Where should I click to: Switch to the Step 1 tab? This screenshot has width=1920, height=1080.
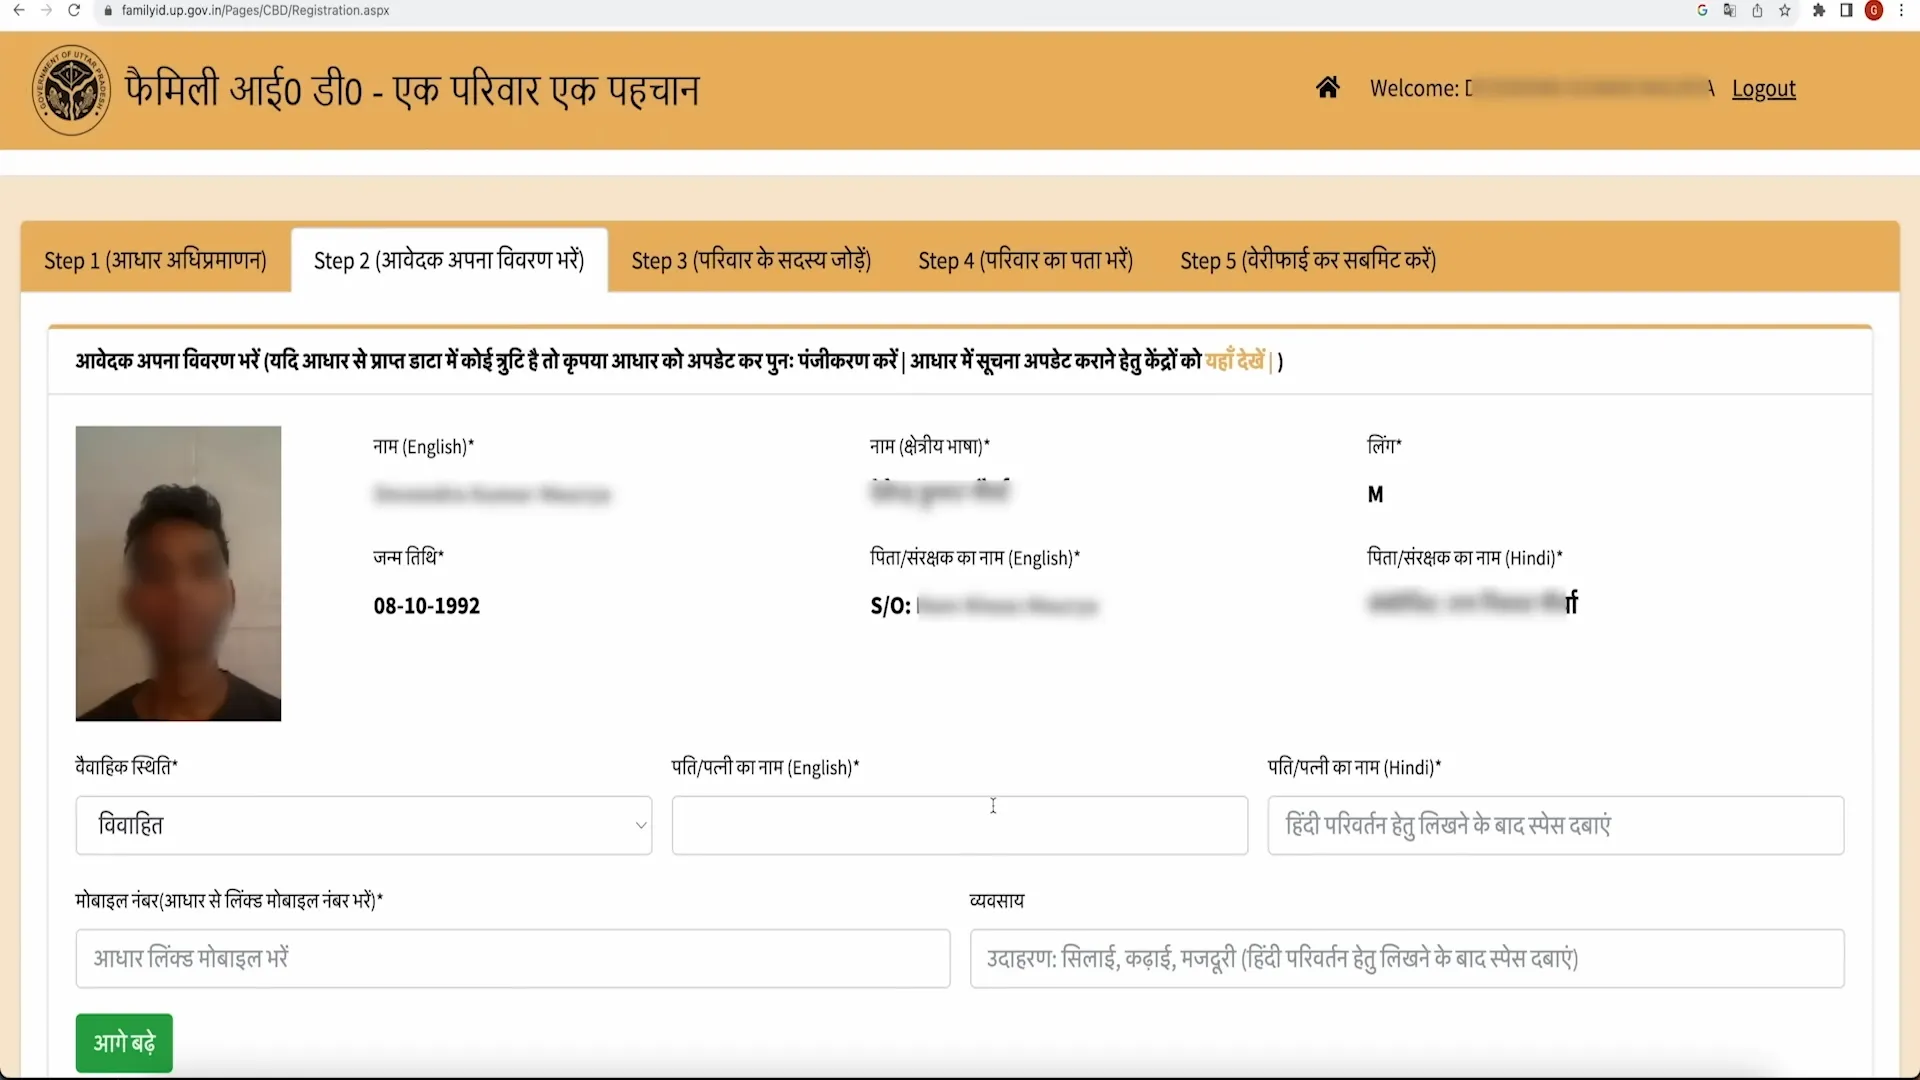[x=154, y=260]
